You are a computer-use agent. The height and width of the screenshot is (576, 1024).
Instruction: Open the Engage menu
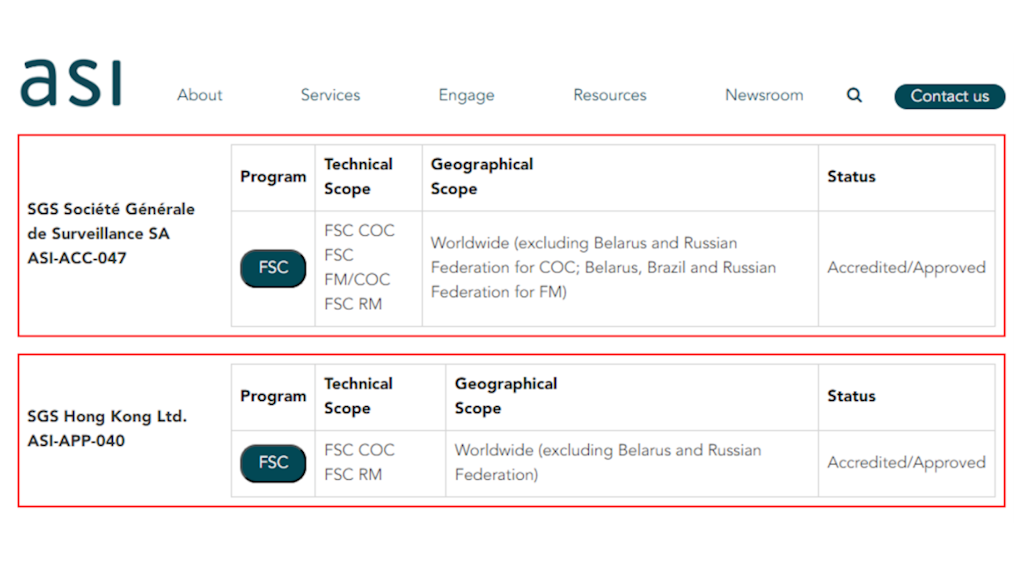point(466,94)
